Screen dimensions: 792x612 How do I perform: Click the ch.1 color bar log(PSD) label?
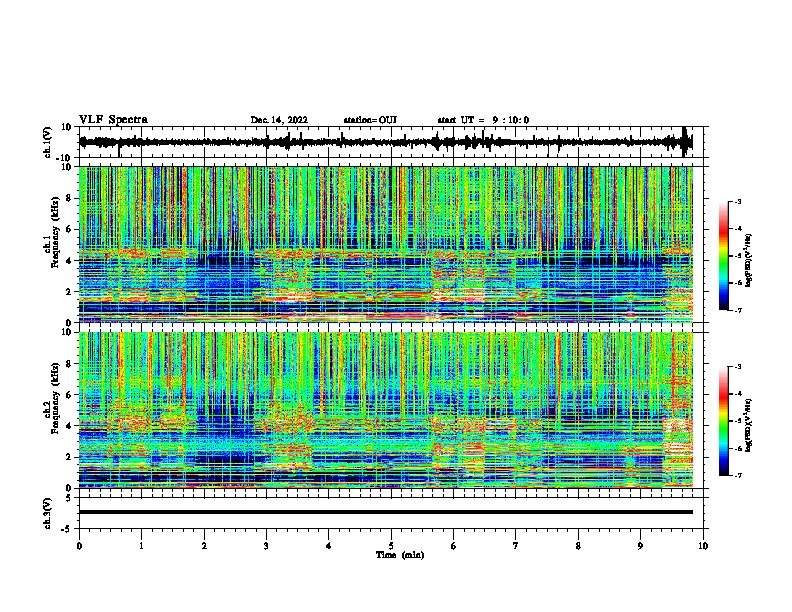click(749, 260)
